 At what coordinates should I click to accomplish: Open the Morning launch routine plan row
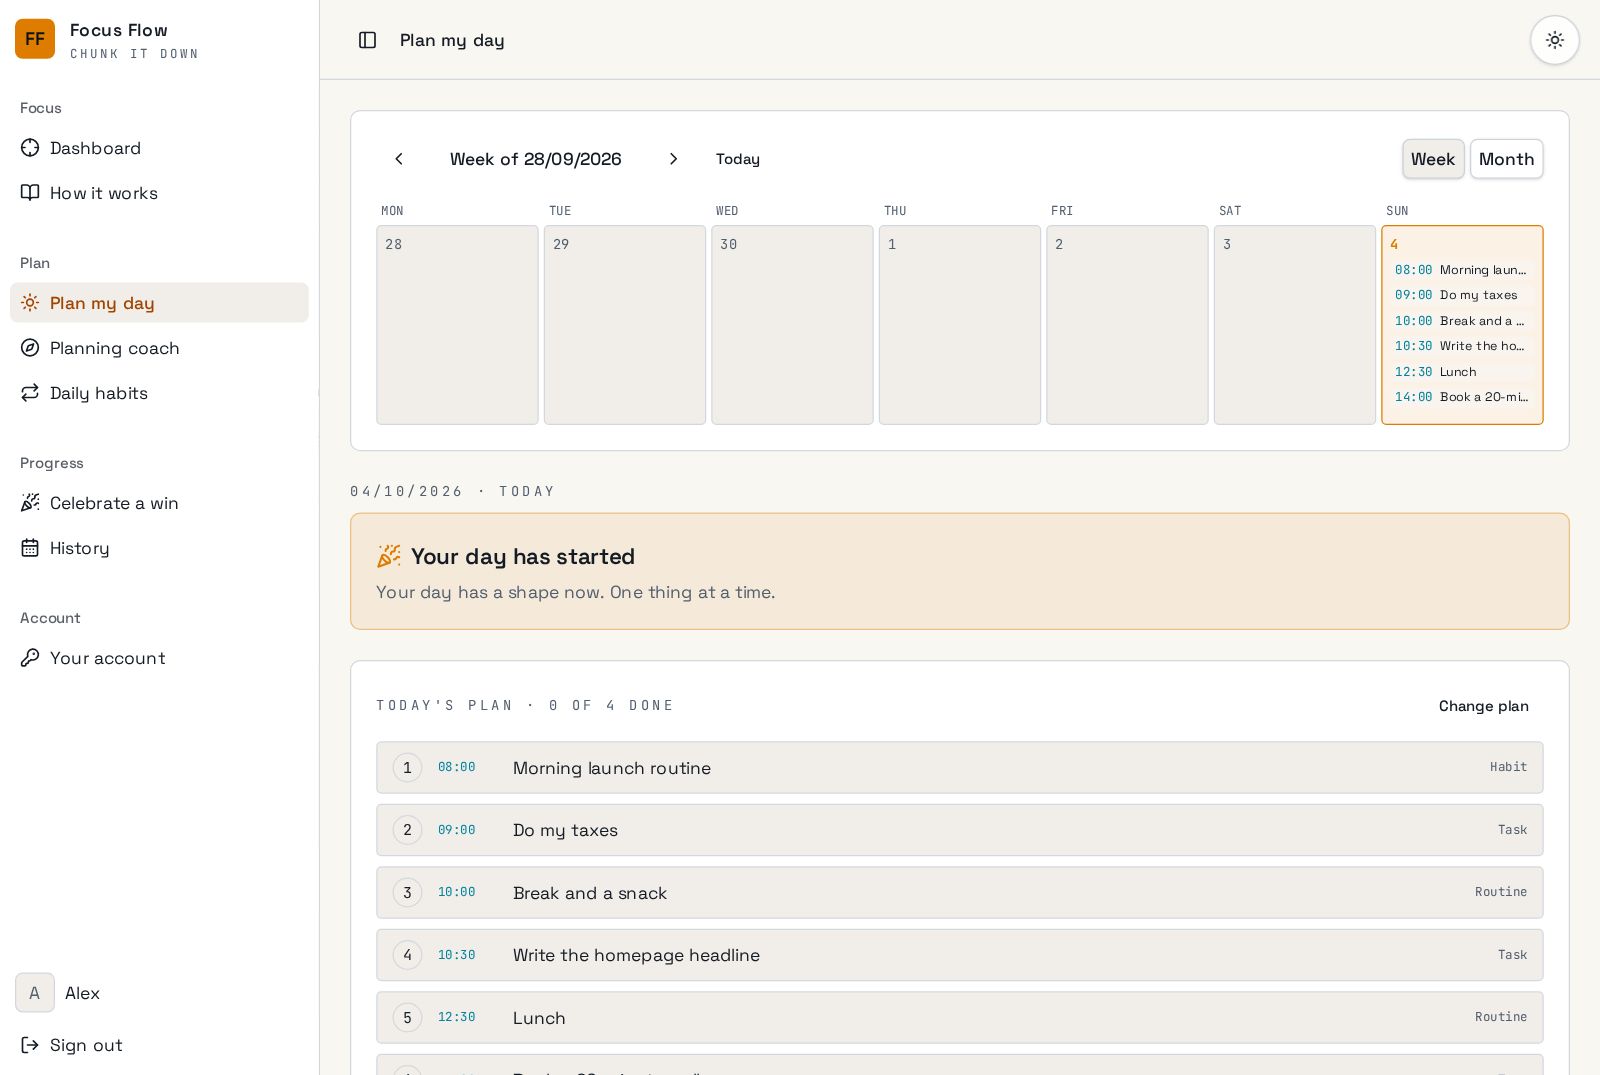(960, 768)
